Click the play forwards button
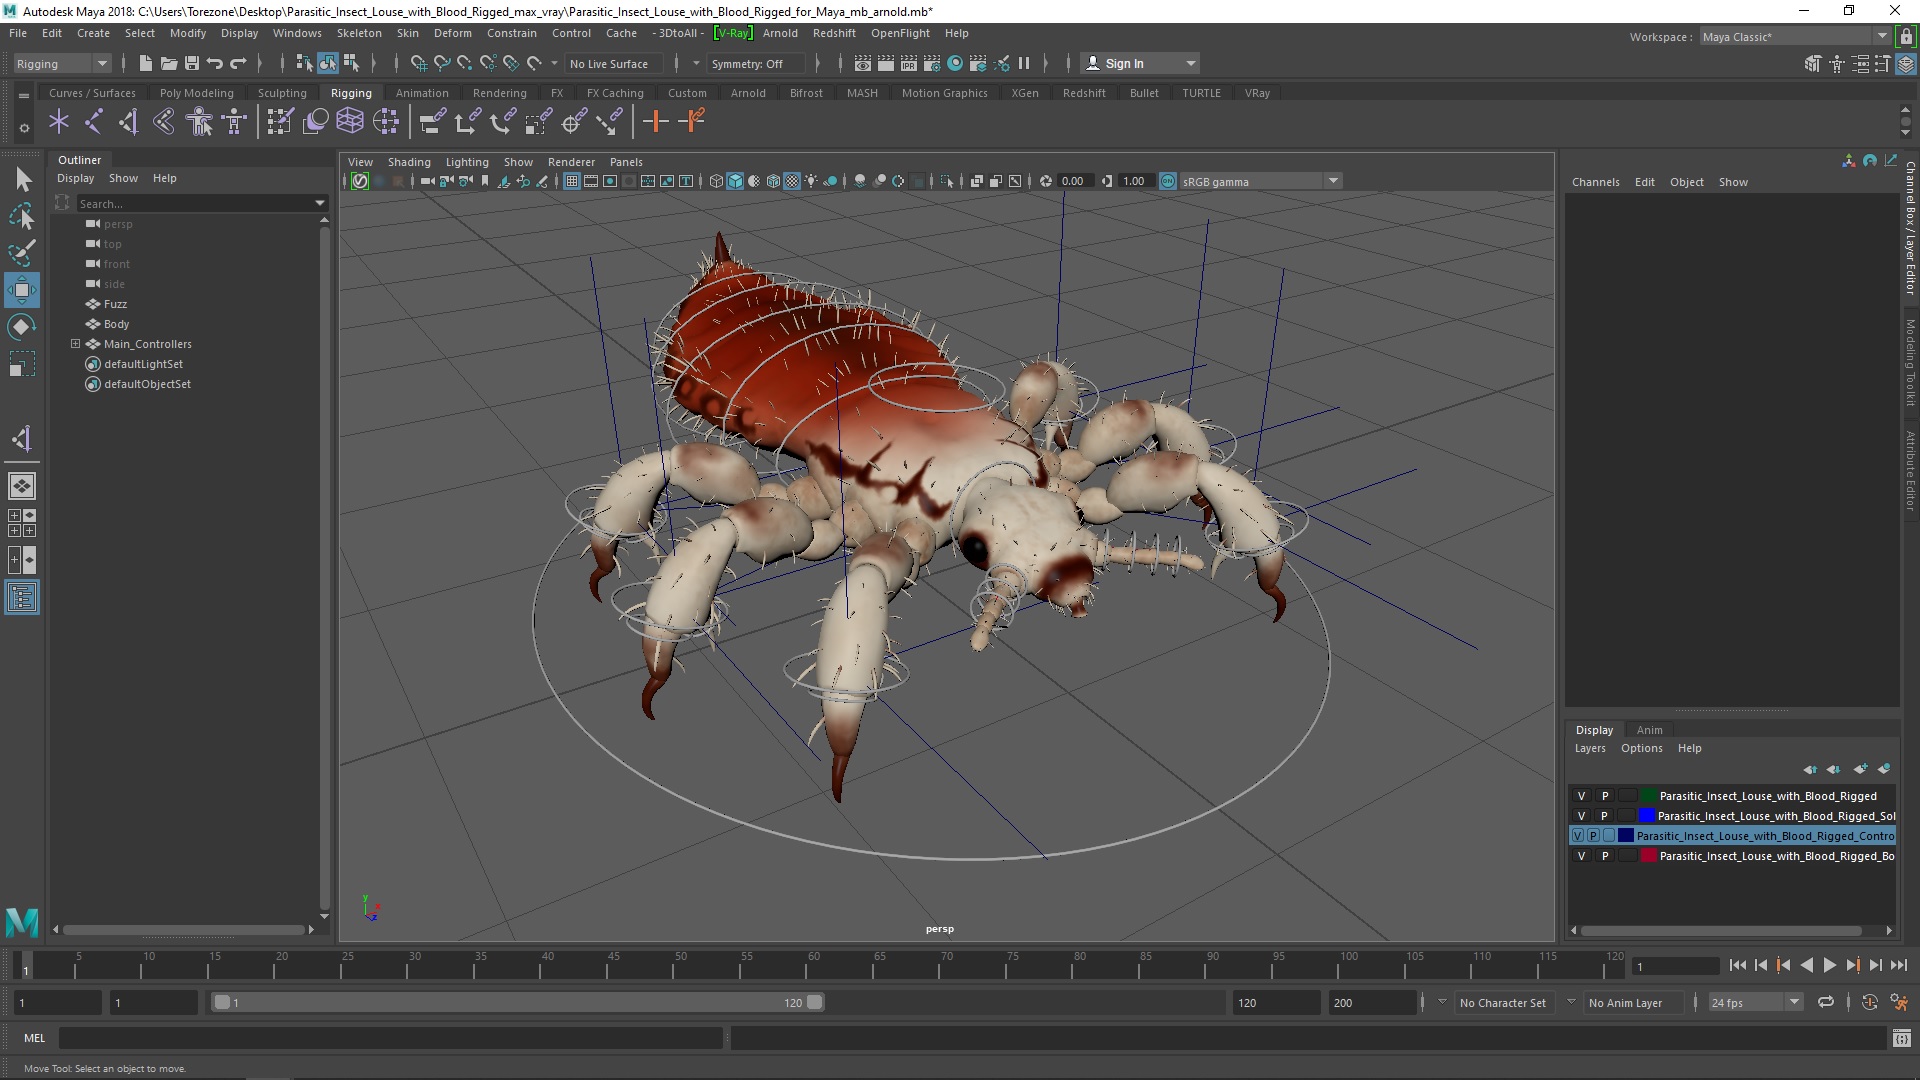This screenshot has width=1920, height=1080. click(1829, 965)
